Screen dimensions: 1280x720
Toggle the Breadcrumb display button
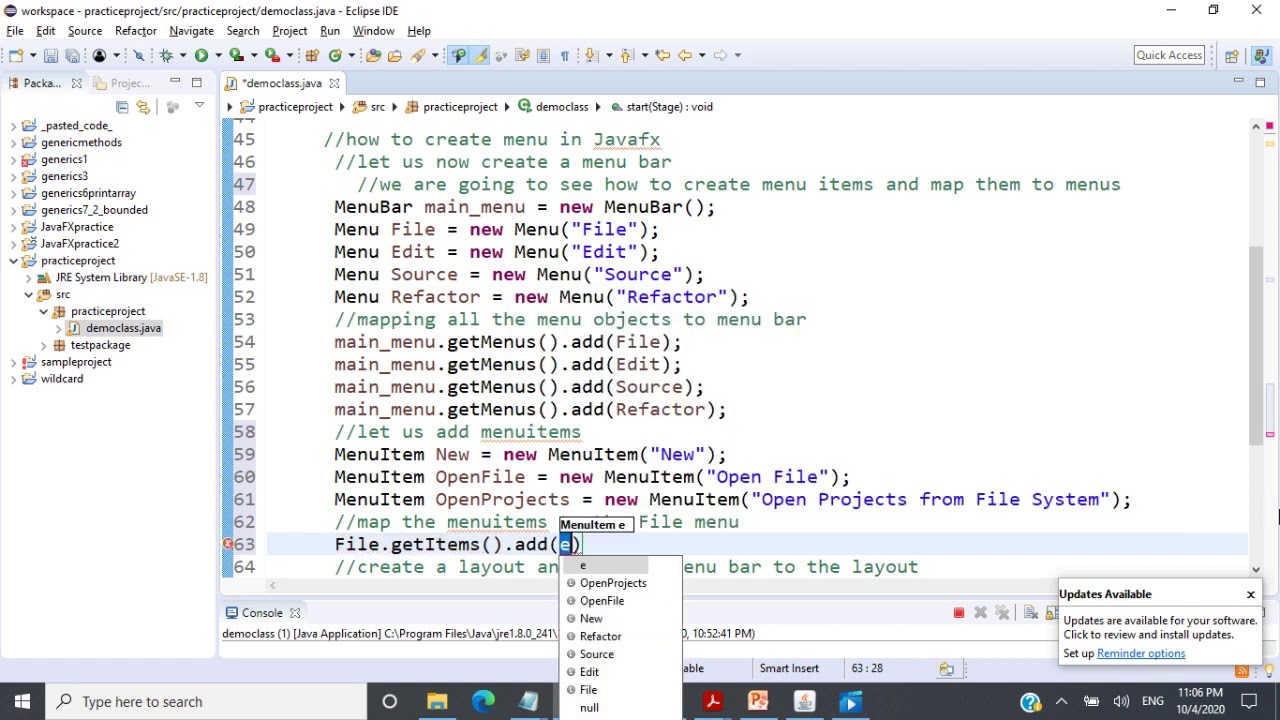(458, 55)
